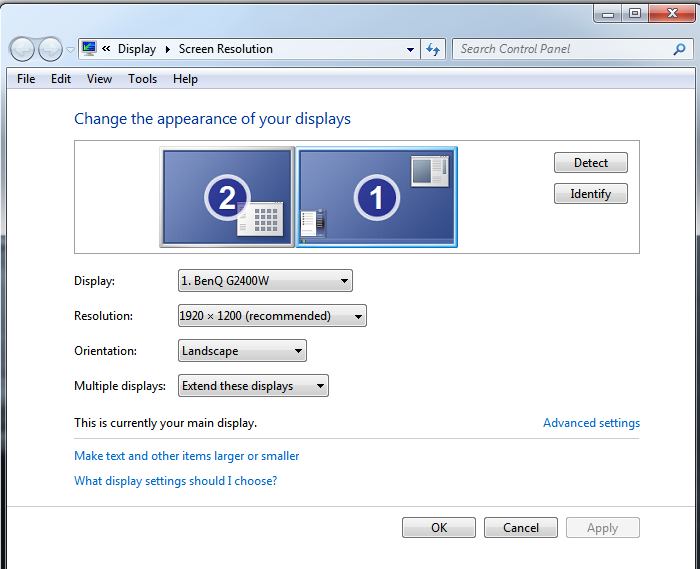The image size is (700, 569).
Task: Click inside Search Control Panel field
Action: (560, 49)
